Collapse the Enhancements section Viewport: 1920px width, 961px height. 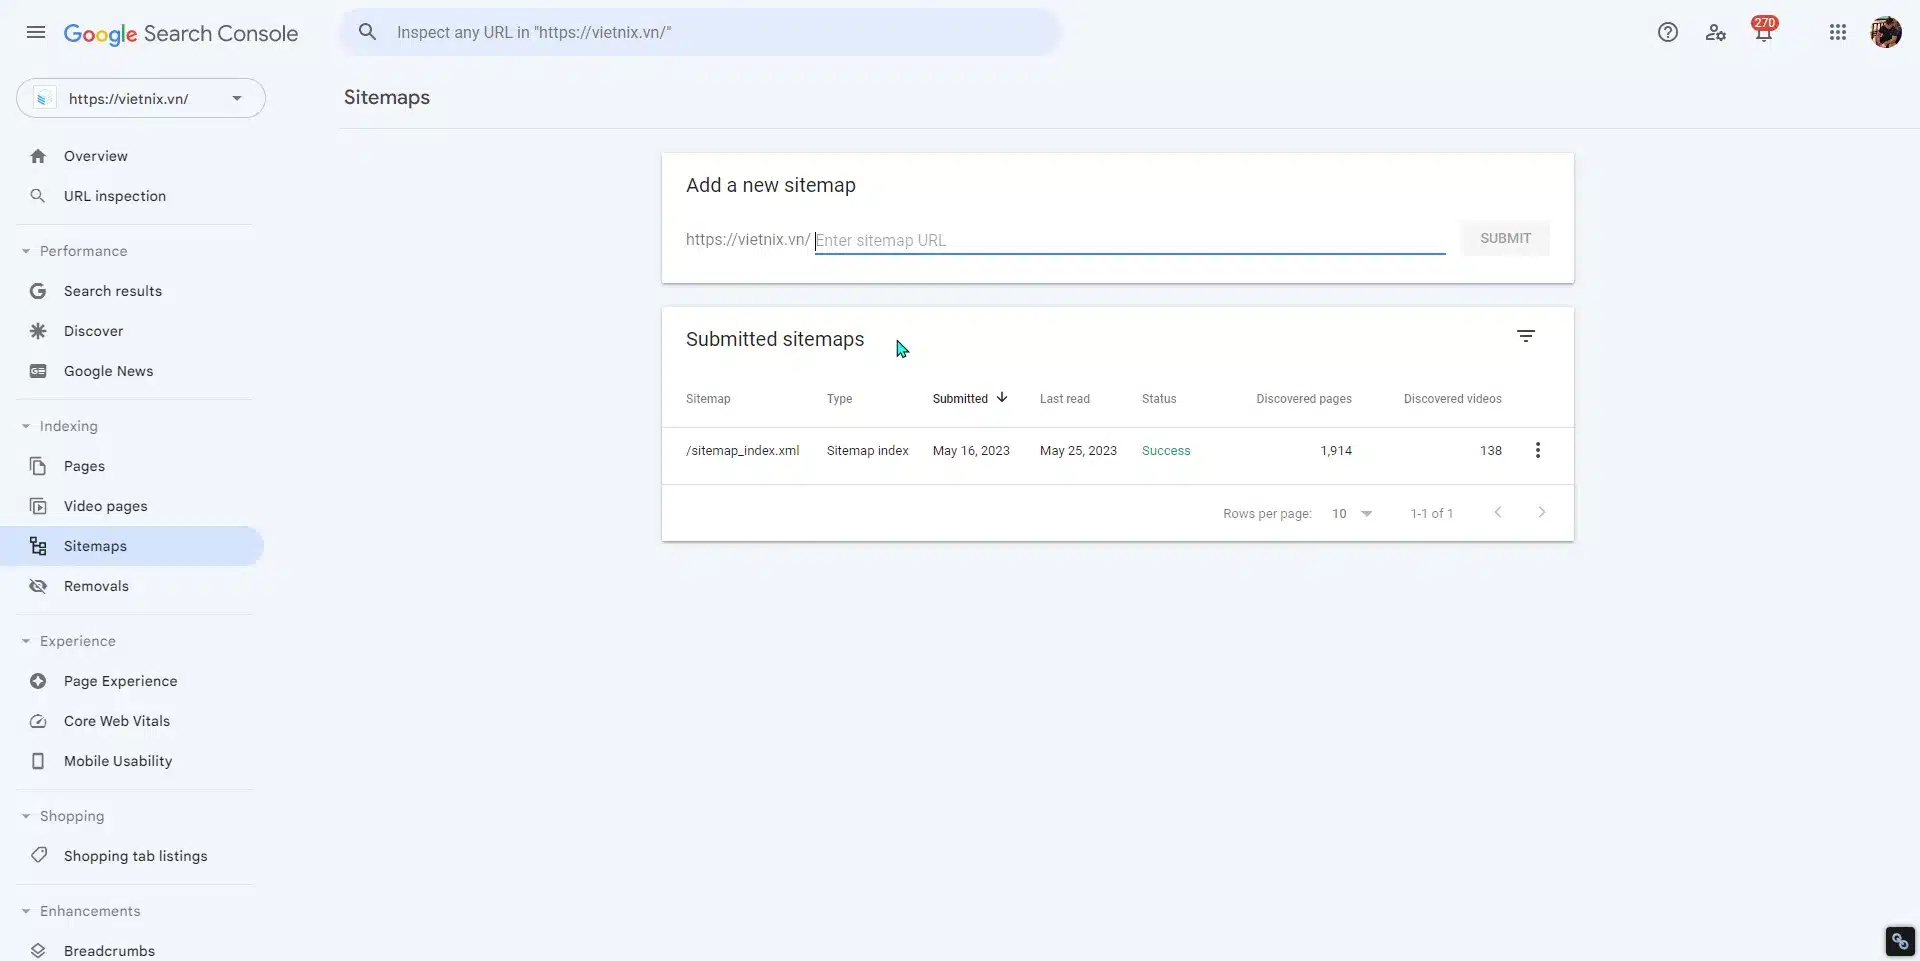[x=26, y=911]
